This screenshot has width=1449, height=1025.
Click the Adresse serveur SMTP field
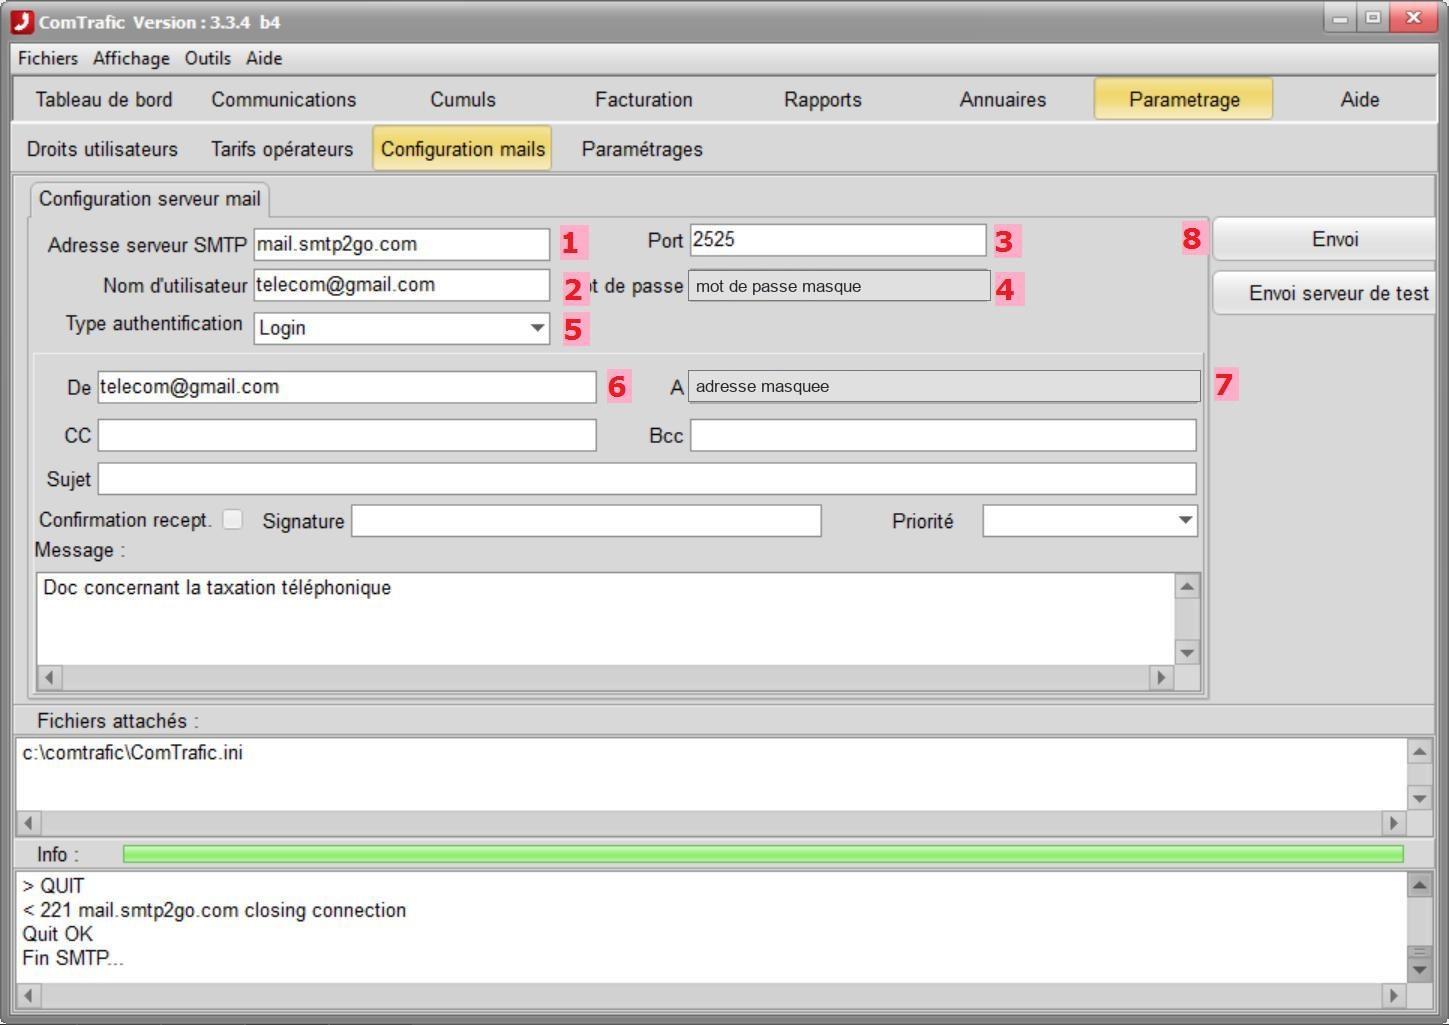402,244
